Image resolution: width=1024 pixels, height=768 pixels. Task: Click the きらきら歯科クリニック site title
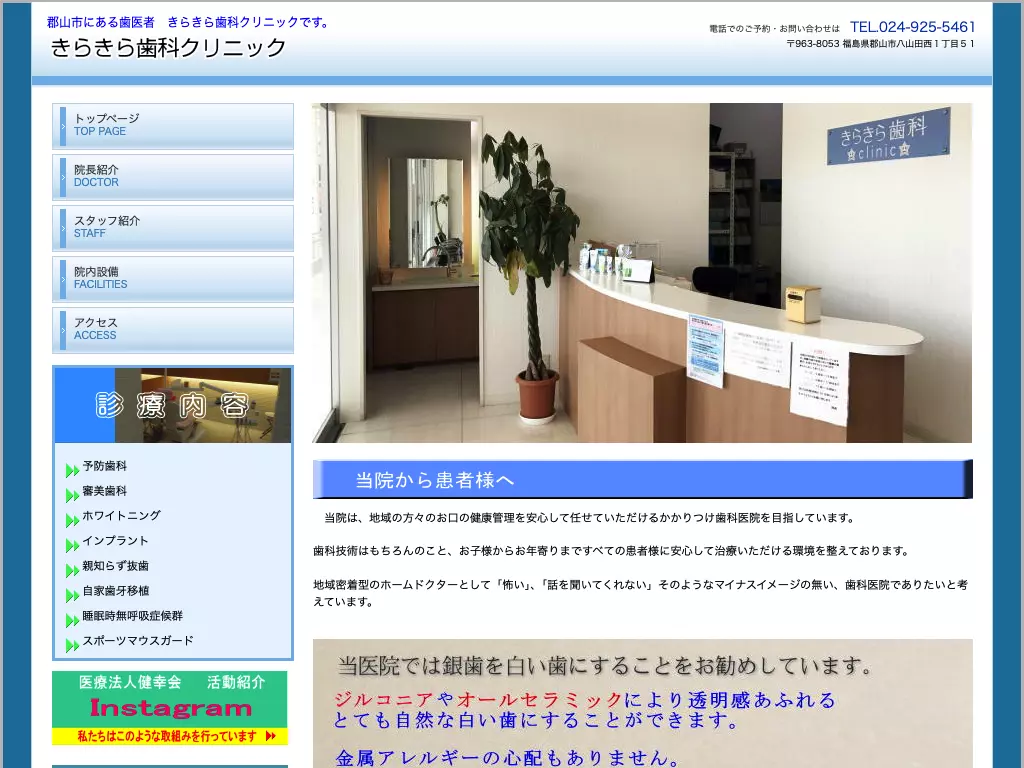168,48
